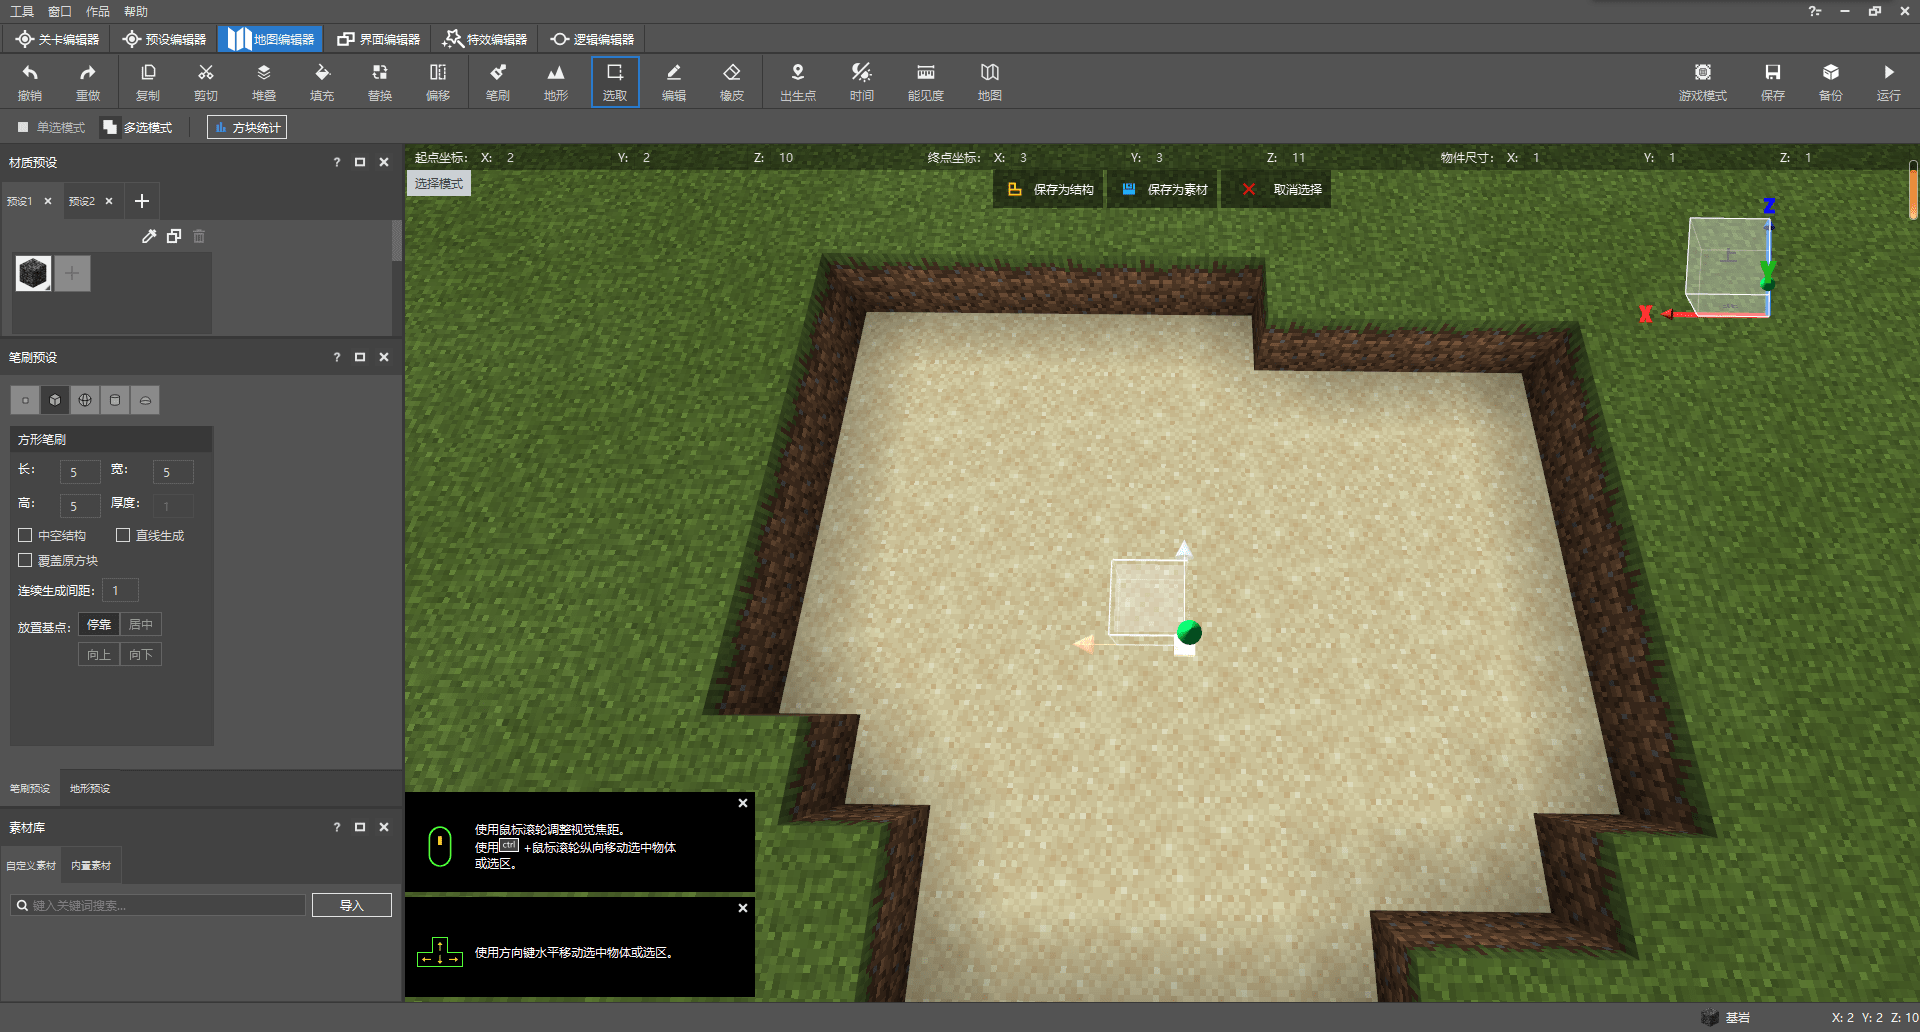This screenshot has height=1032, width=1920.
Task: Choose the hemisphere brush shape icon
Action: tap(145, 400)
